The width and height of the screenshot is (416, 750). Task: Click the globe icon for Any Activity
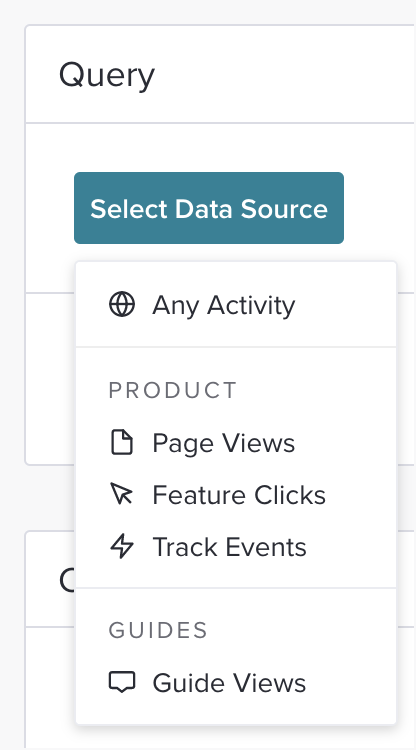(122, 305)
